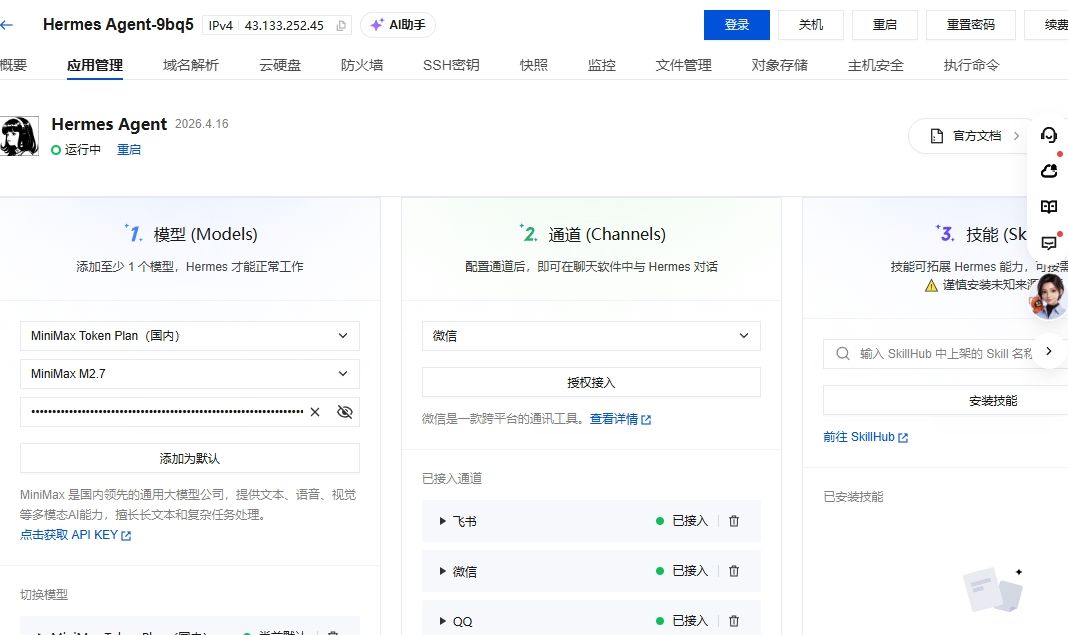Delete the QQ channel with trash icon

[x=734, y=621]
